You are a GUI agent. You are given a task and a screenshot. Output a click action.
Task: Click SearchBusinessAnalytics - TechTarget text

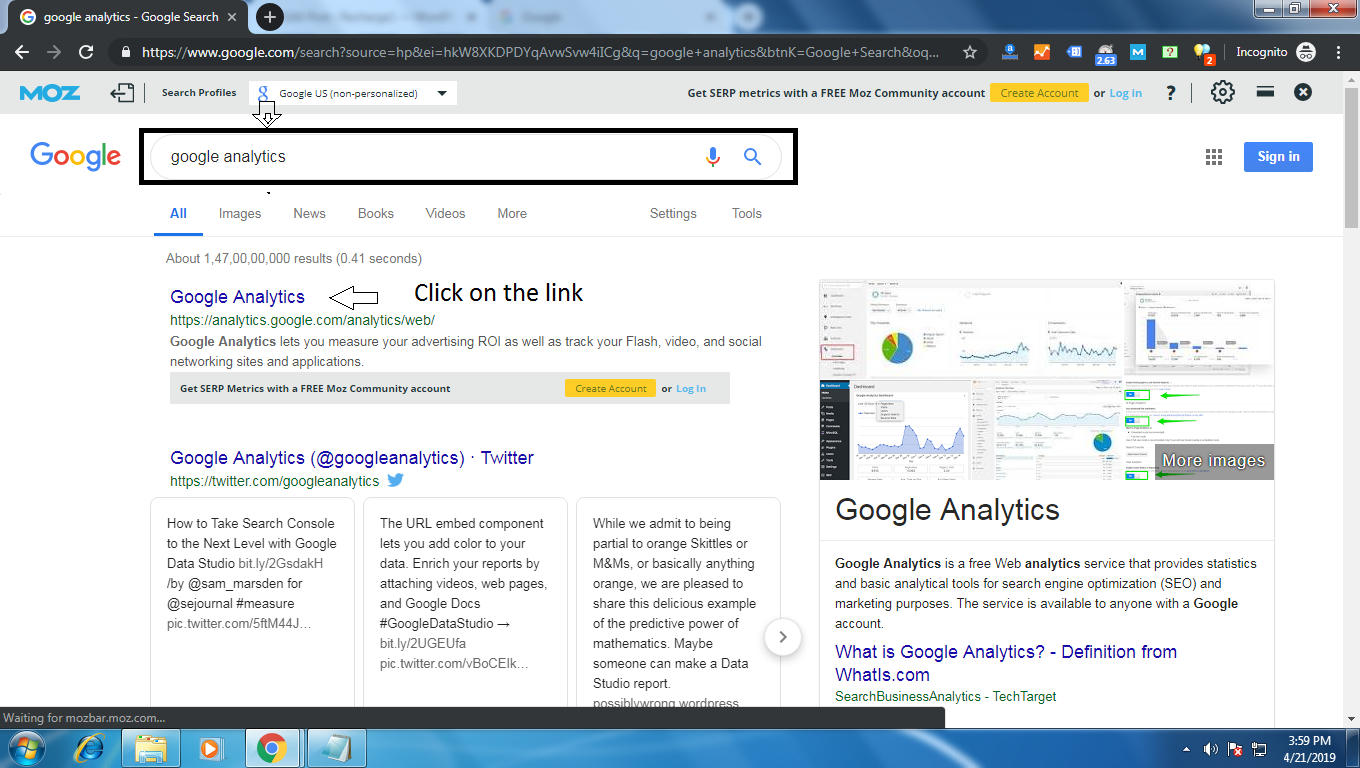pos(946,696)
